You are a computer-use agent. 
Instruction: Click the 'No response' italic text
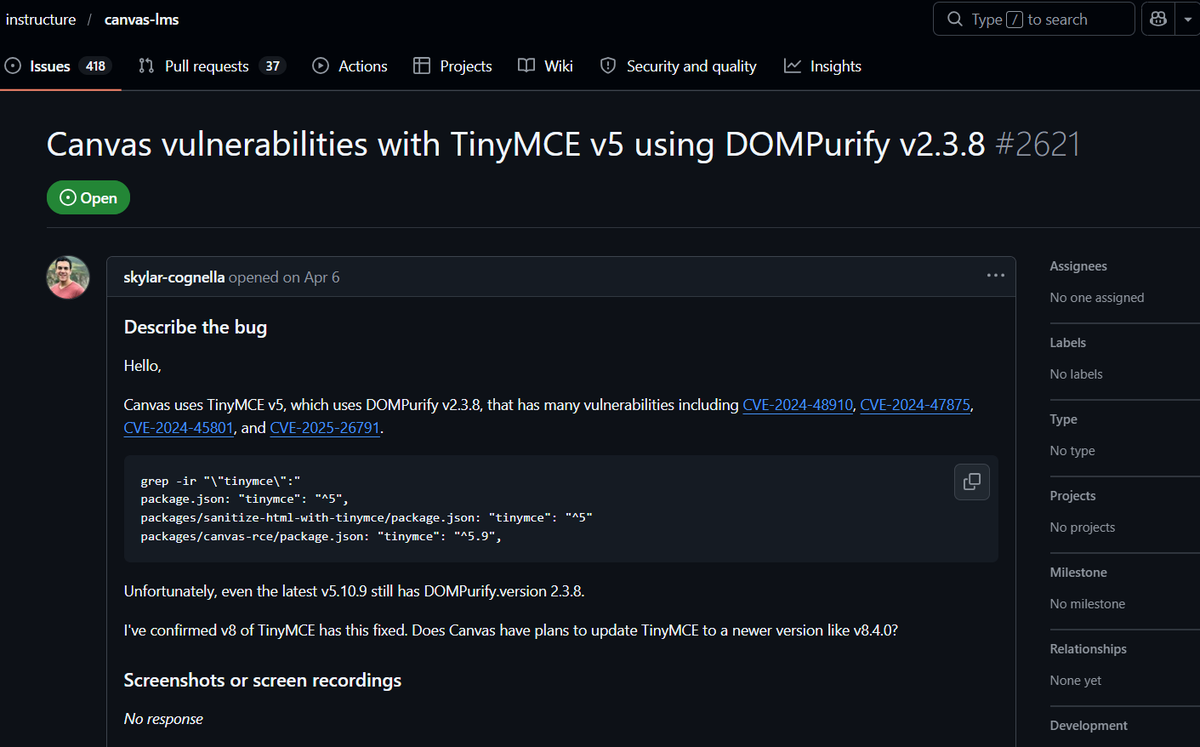point(163,719)
